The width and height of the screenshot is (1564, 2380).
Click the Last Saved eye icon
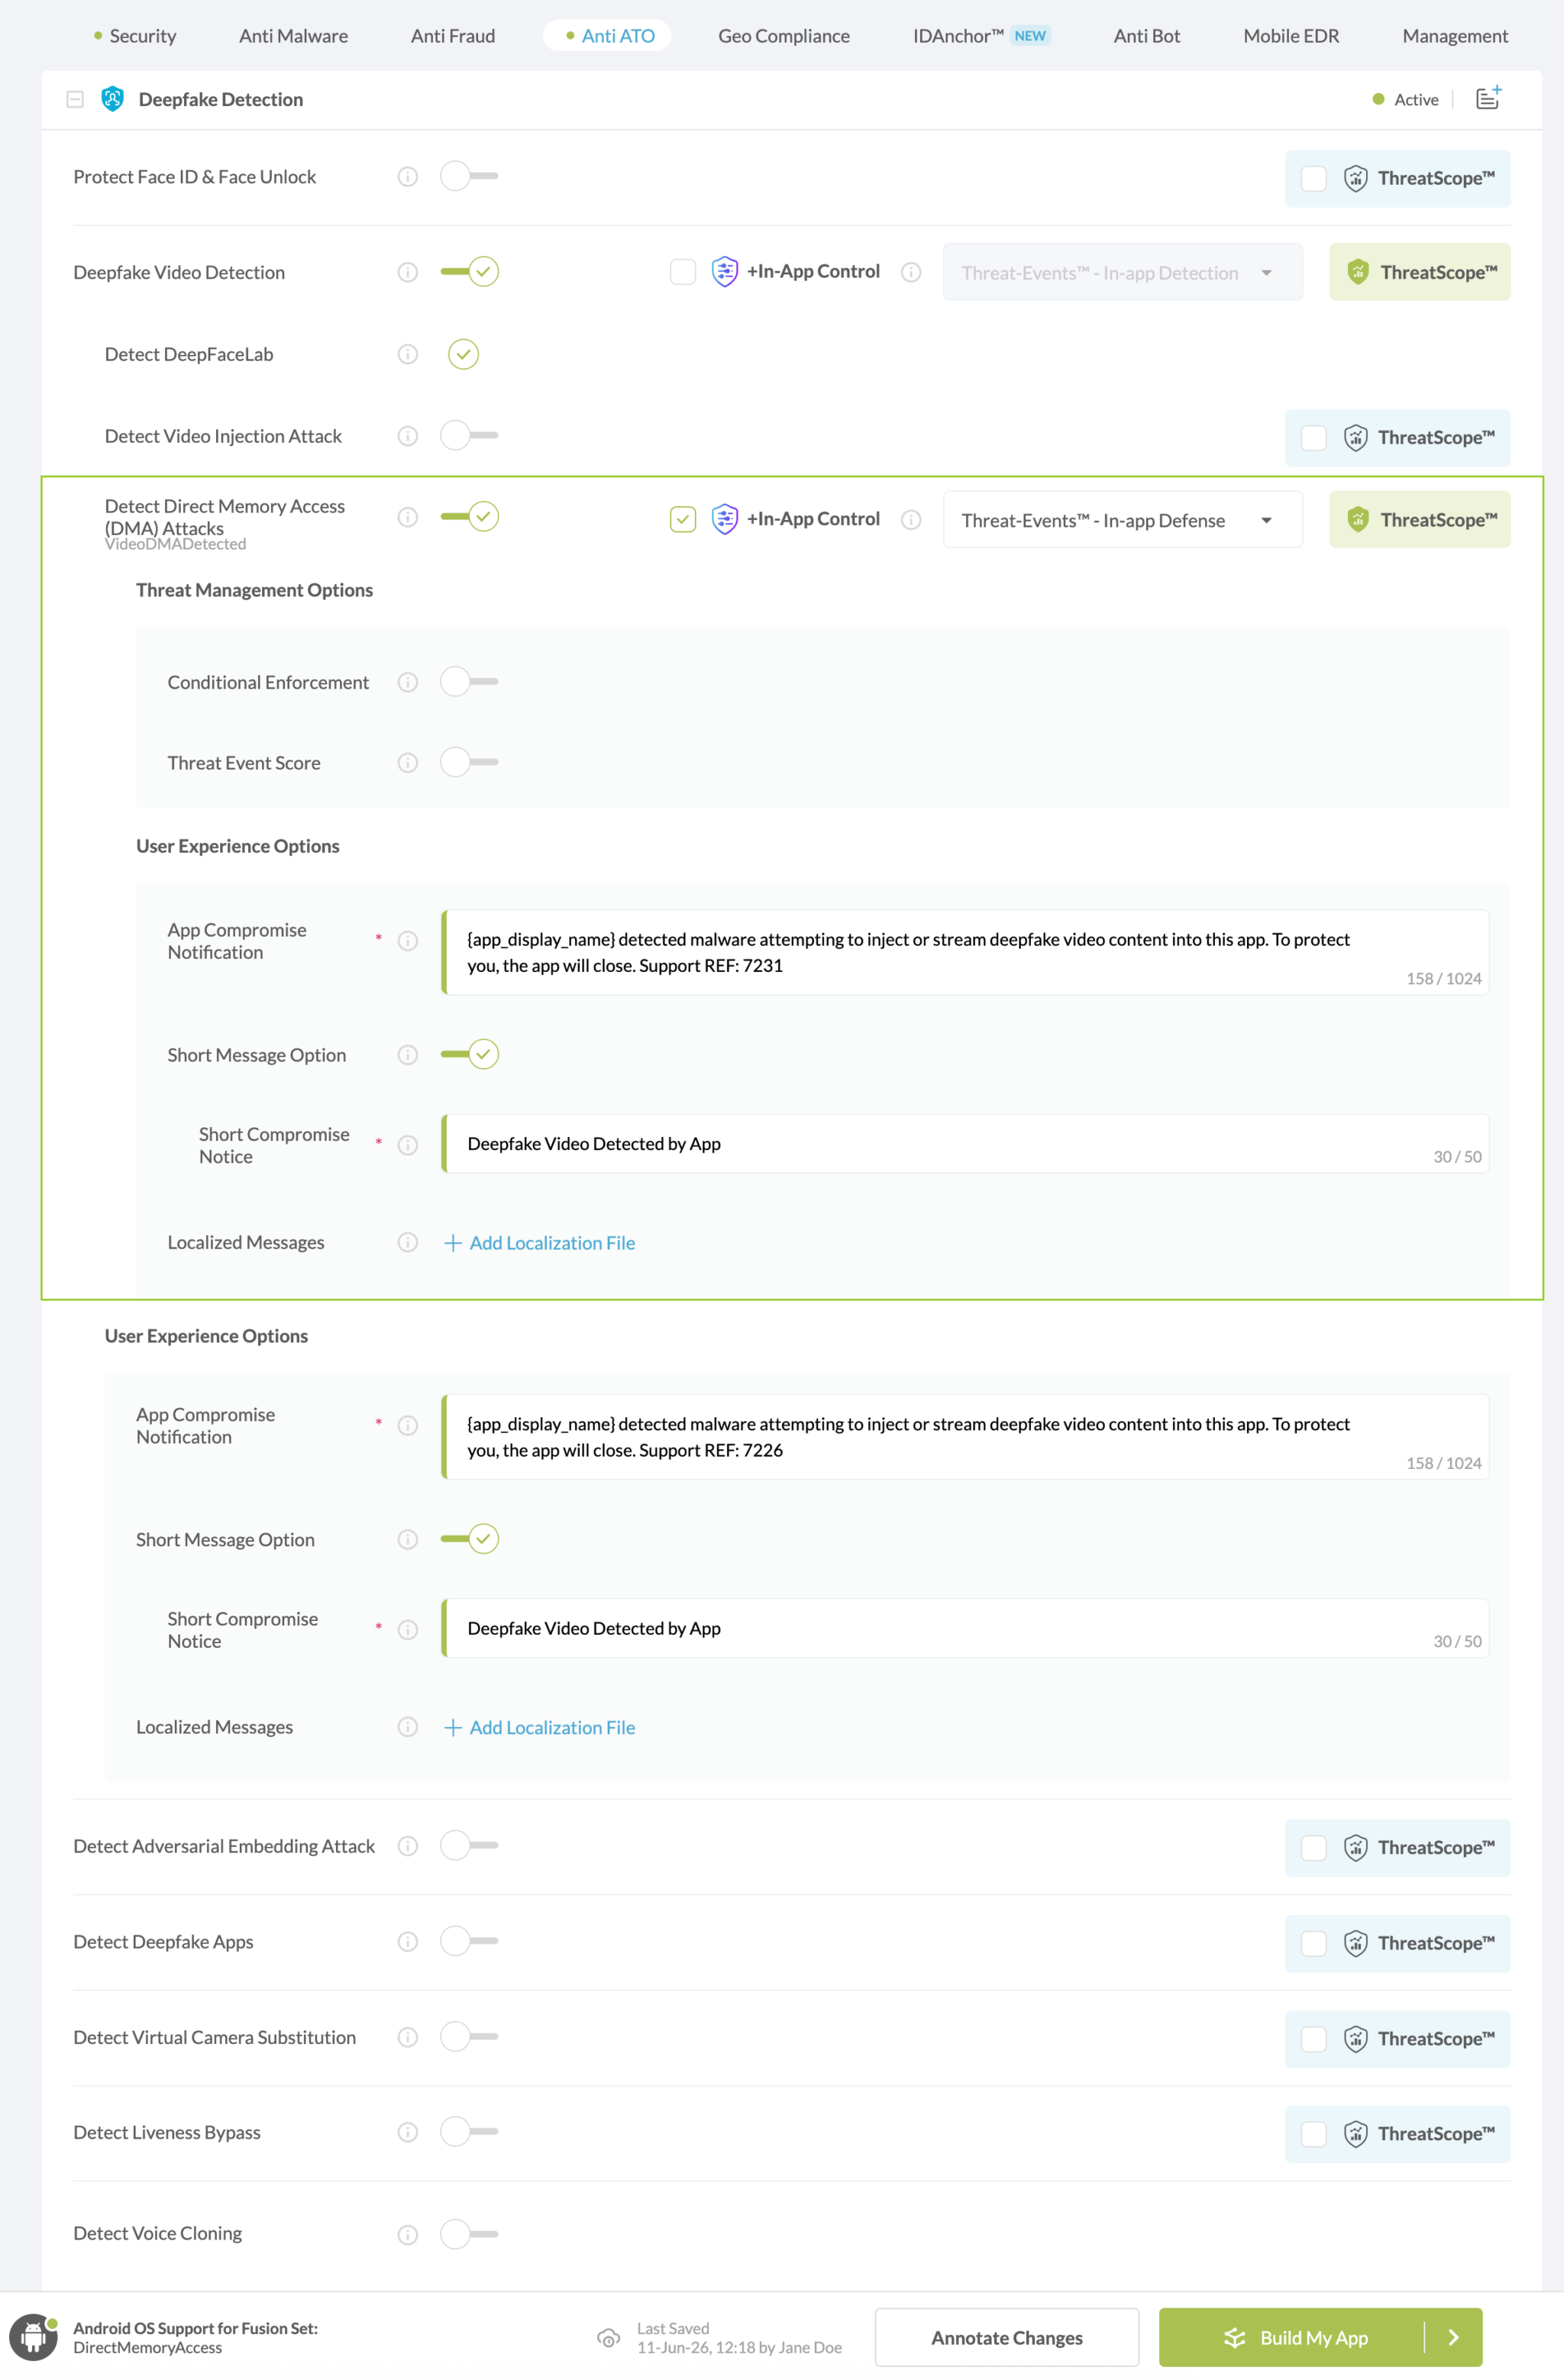(608, 2338)
